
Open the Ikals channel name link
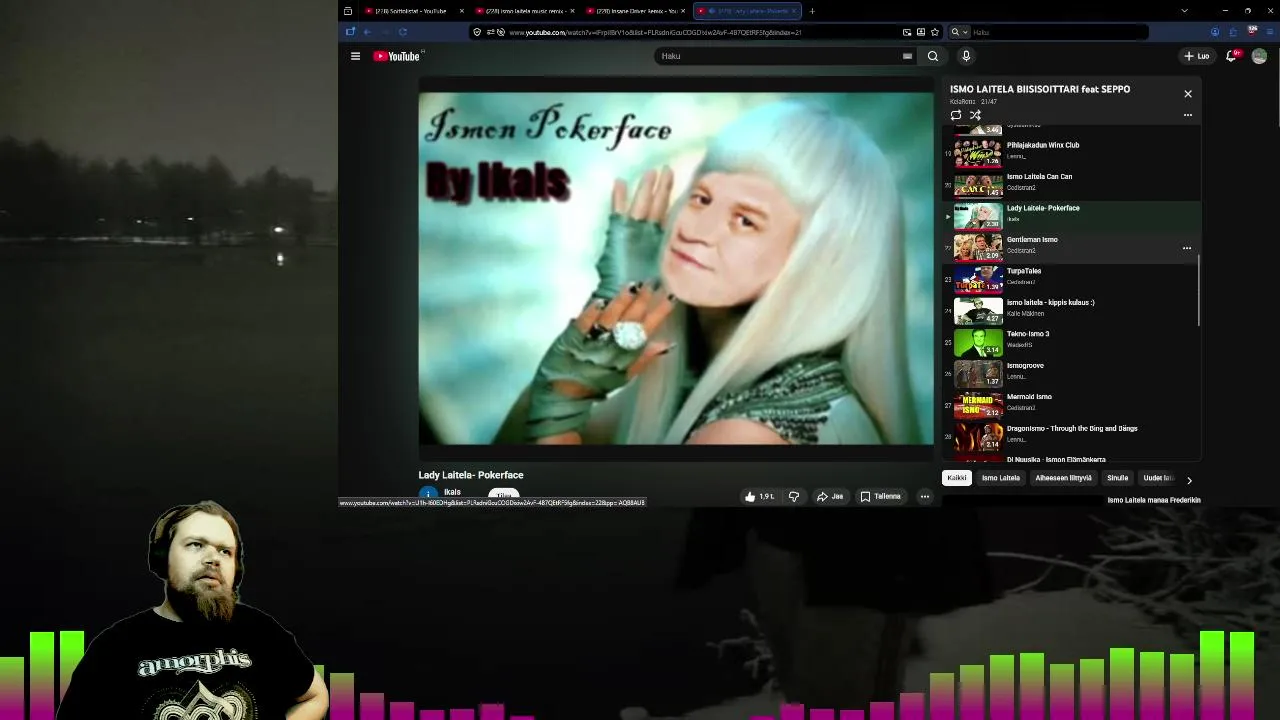coord(452,492)
